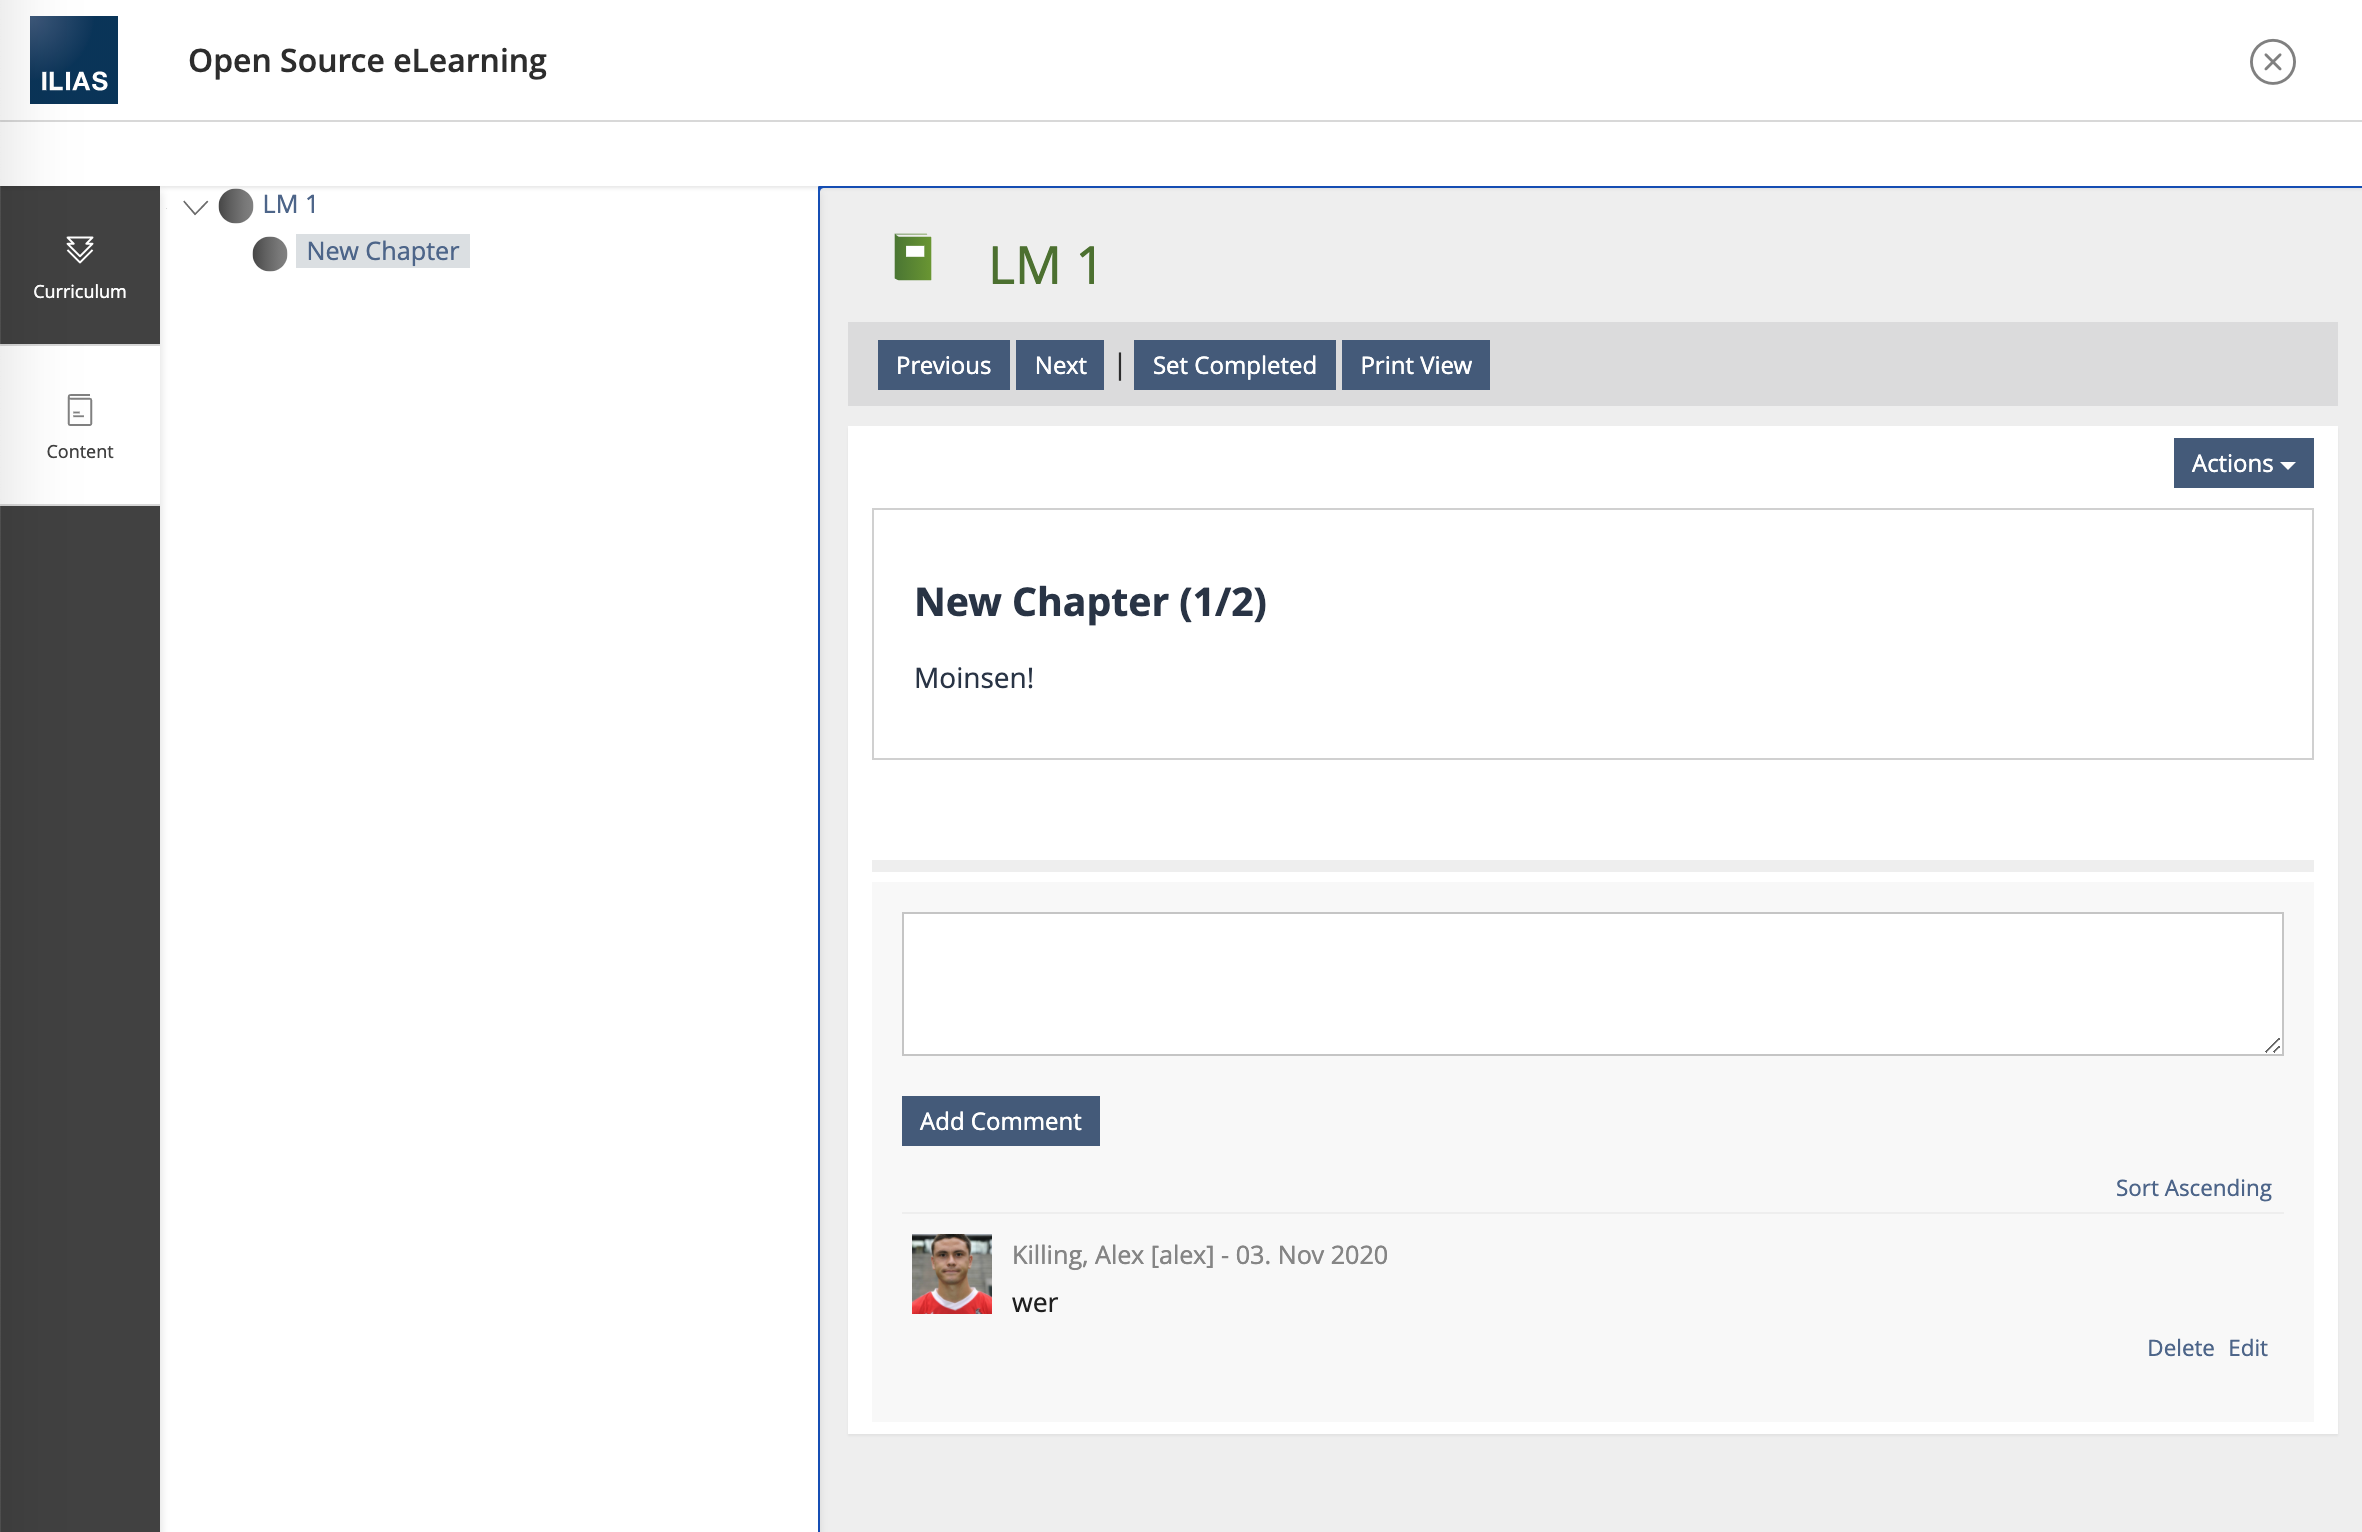This screenshot has height=1532, width=2362.
Task: Open the Actions dropdown menu
Action: 2242,463
